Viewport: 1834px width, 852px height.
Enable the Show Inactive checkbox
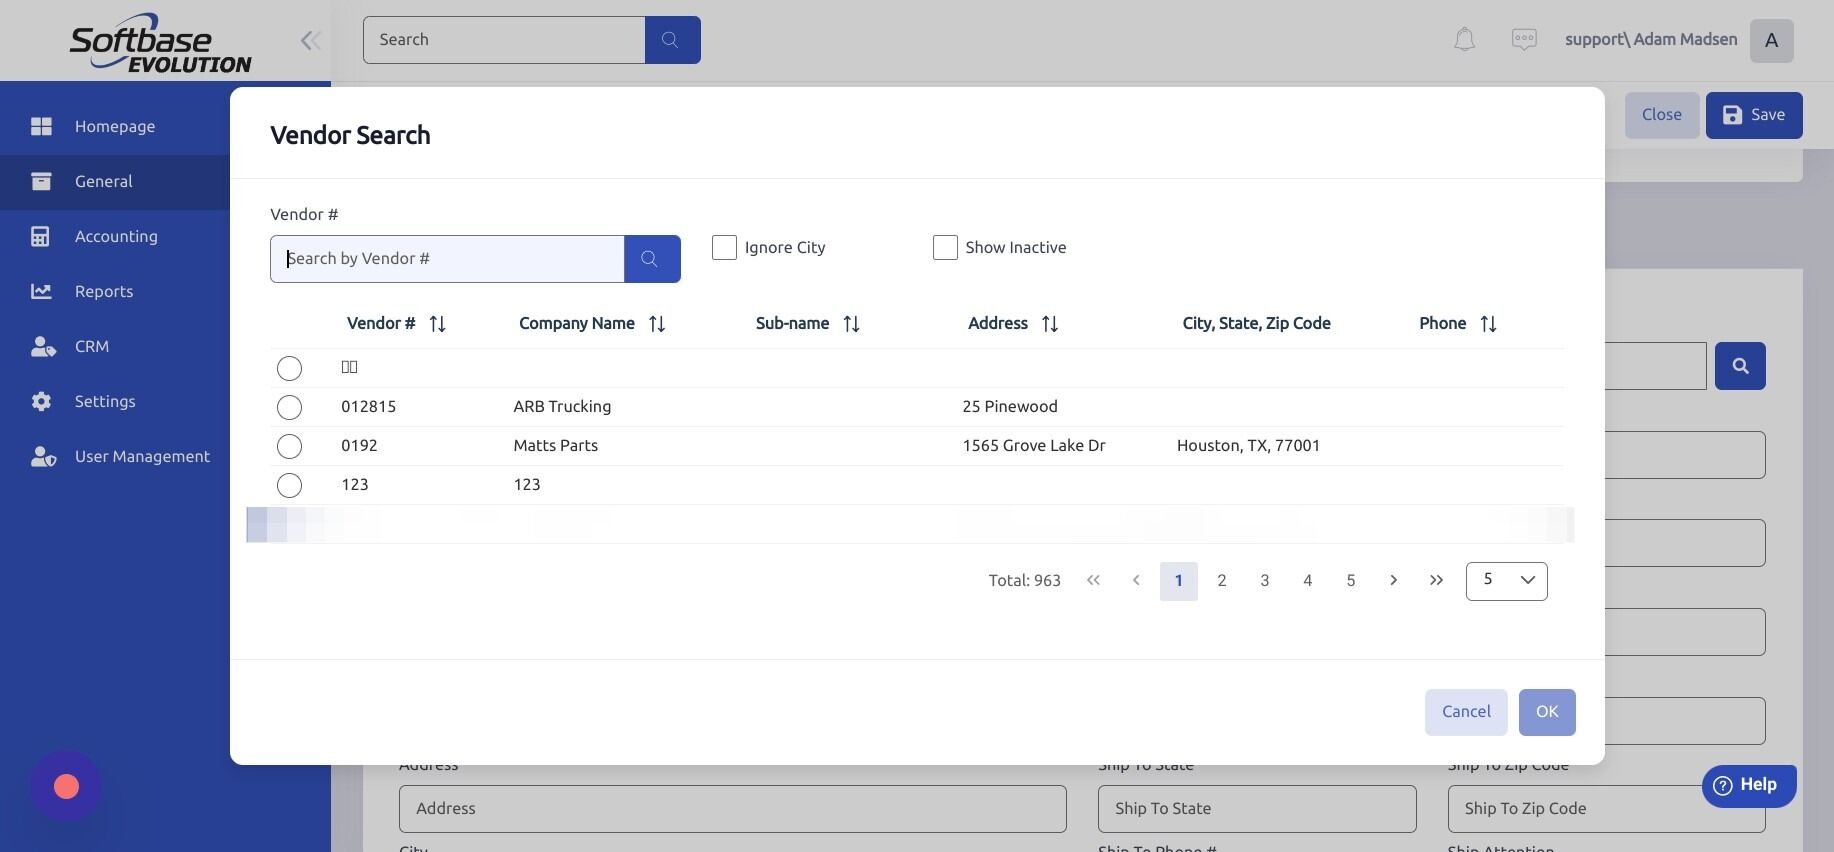945,247
